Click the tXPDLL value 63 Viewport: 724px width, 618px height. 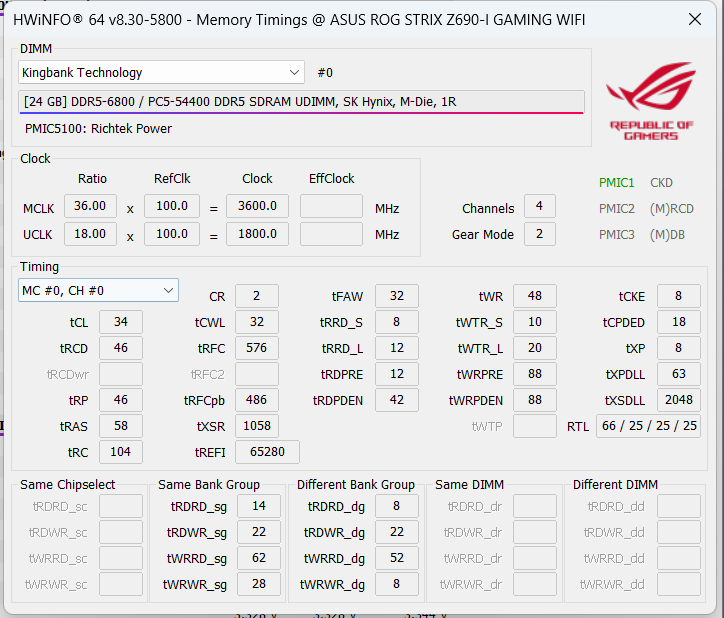click(679, 374)
